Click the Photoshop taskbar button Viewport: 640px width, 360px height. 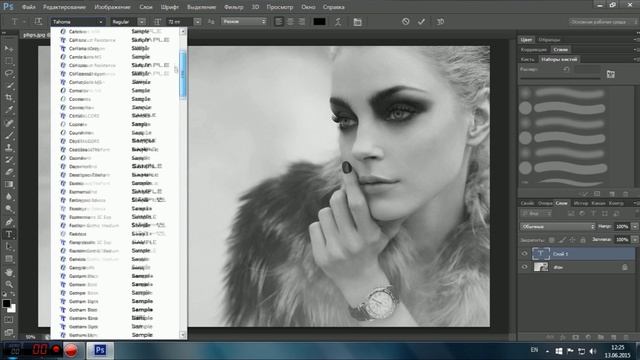pos(100,350)
